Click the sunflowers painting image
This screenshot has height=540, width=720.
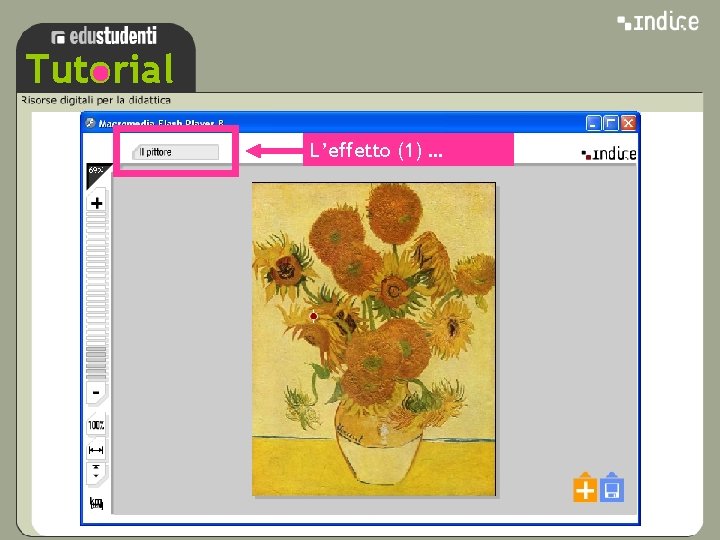pos(374,339)
